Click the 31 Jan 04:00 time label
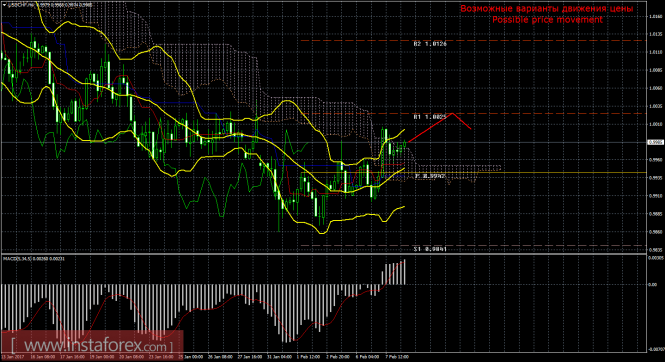The image size is (665, 362). tap(279, 357)
